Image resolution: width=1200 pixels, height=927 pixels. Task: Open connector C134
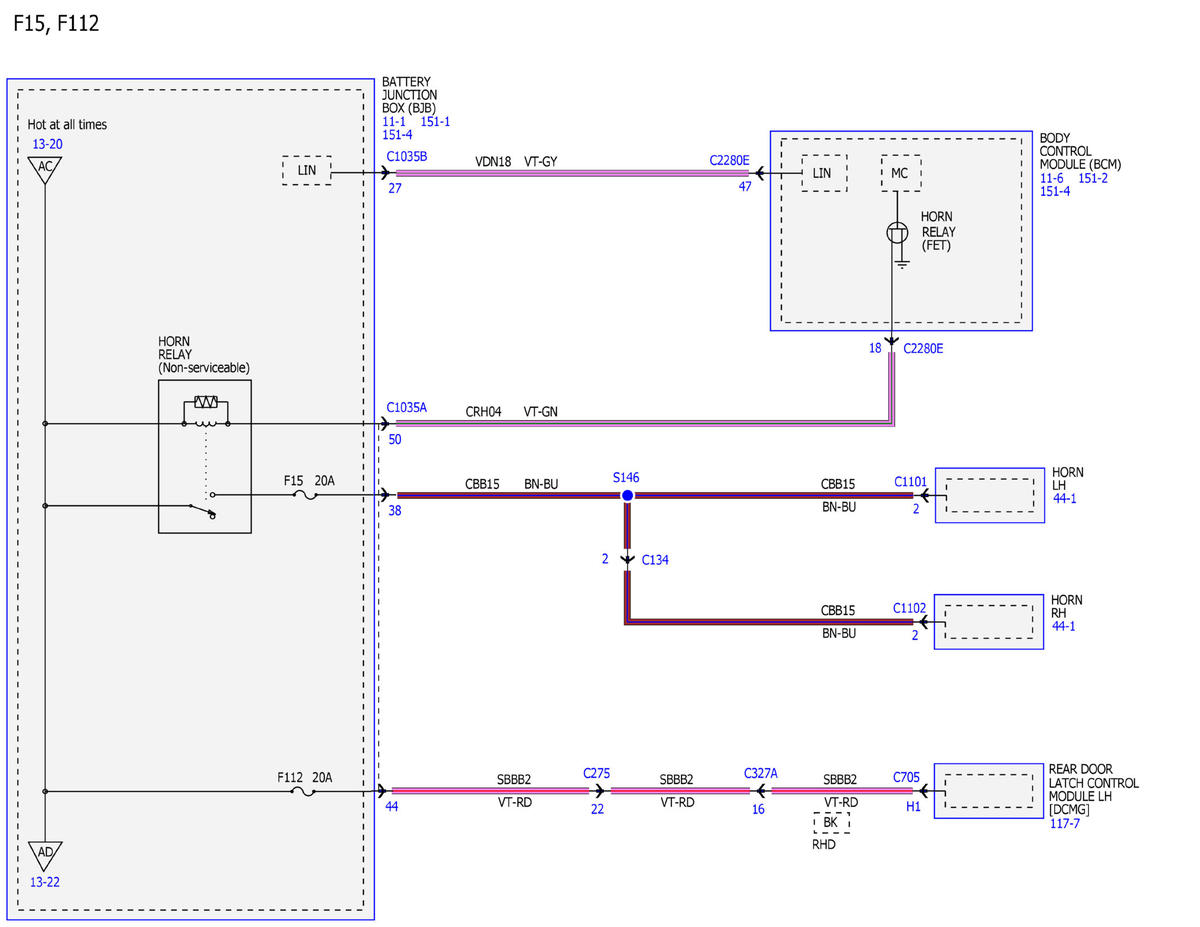(655, 560)
